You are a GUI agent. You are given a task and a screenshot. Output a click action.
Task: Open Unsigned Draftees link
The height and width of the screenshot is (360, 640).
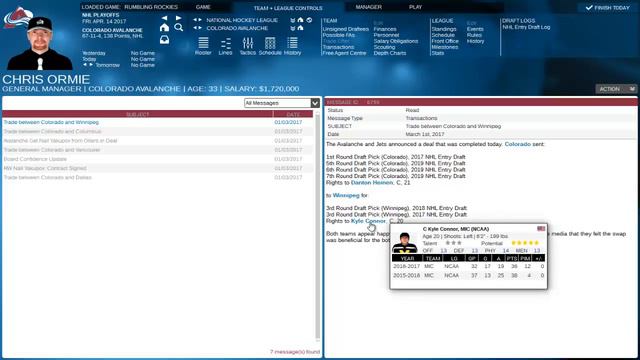345,29
